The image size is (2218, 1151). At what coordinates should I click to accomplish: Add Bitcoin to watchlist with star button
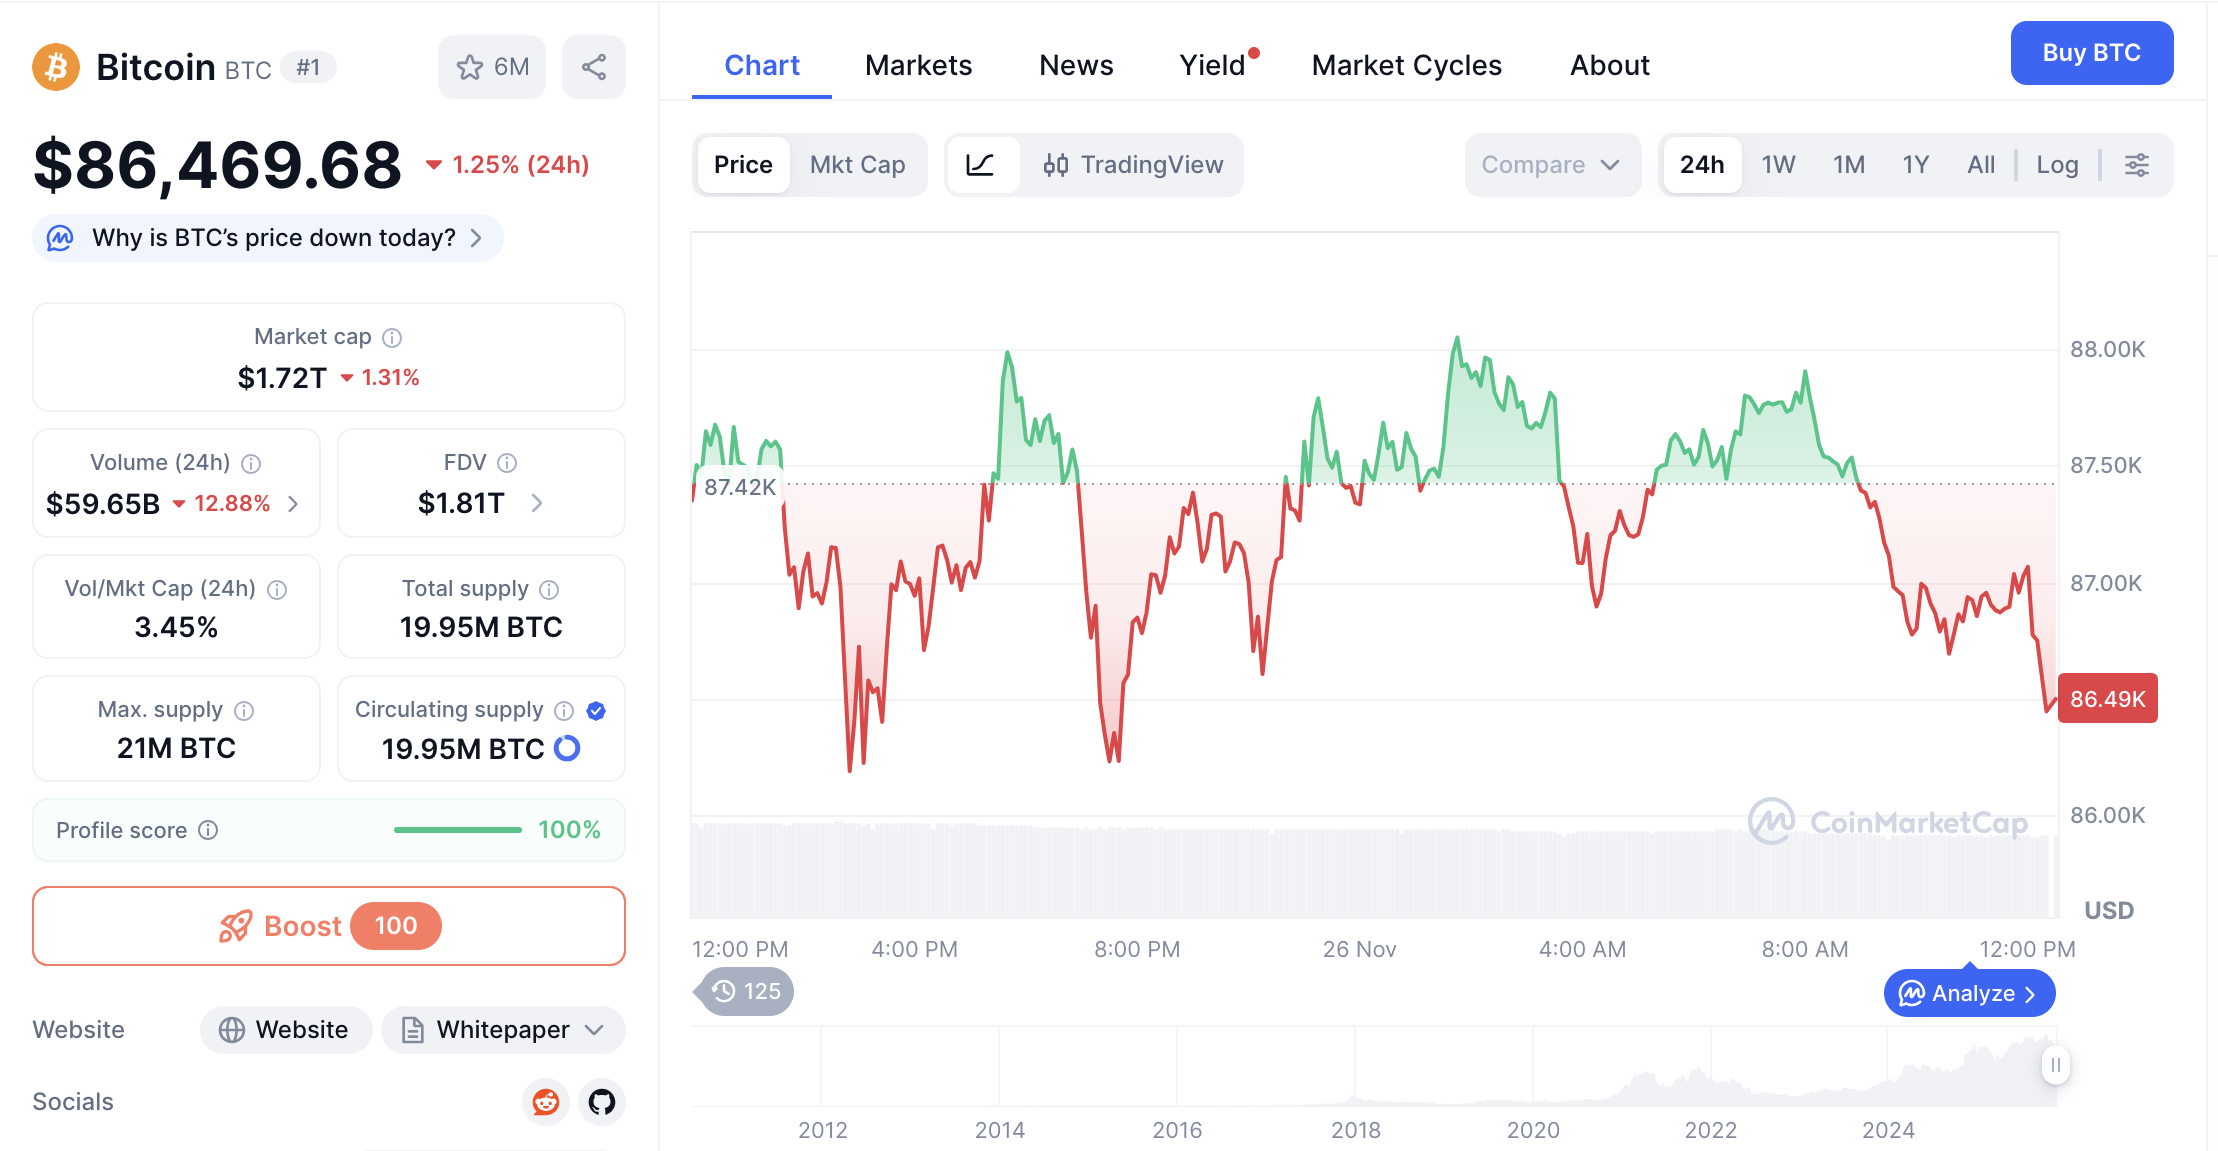coord(492,67)
